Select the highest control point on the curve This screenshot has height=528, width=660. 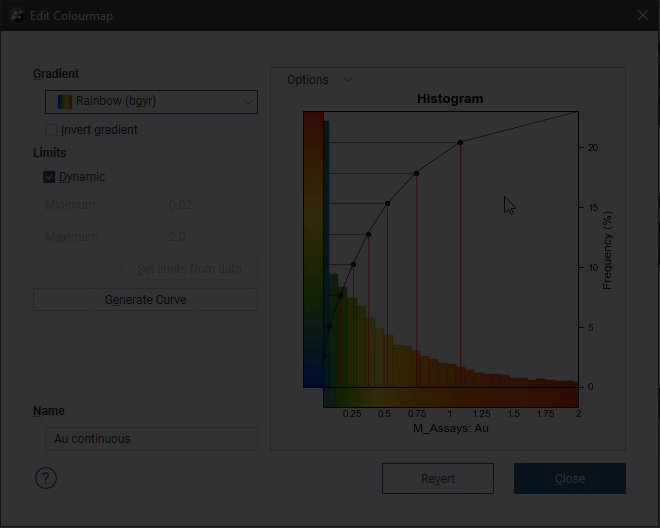coord(460,143)
